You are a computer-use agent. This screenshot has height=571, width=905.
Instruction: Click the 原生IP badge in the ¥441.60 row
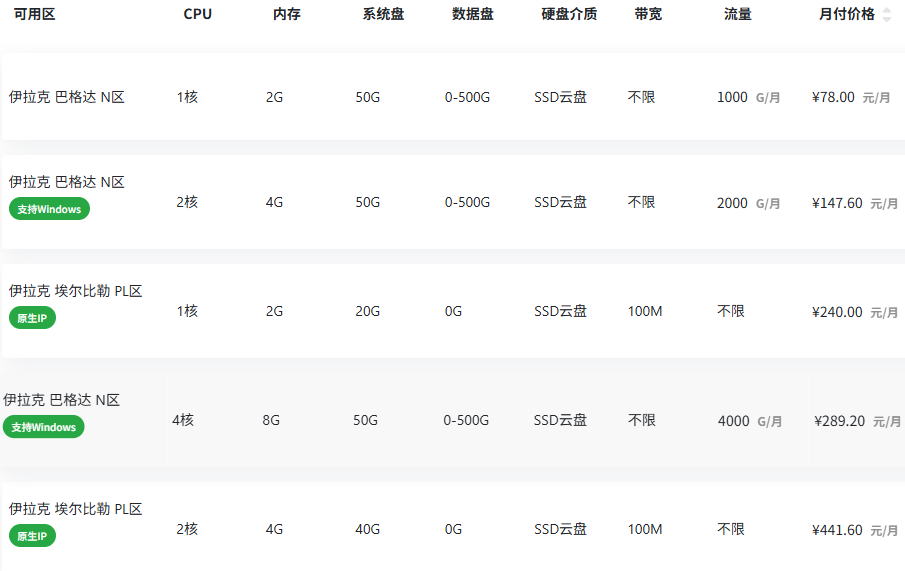coord(32,536)
